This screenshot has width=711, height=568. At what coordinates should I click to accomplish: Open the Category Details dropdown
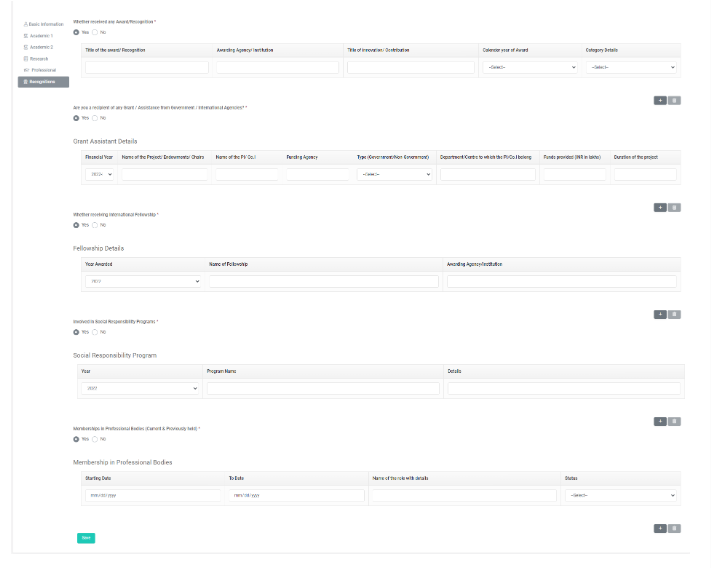point(631,68)
